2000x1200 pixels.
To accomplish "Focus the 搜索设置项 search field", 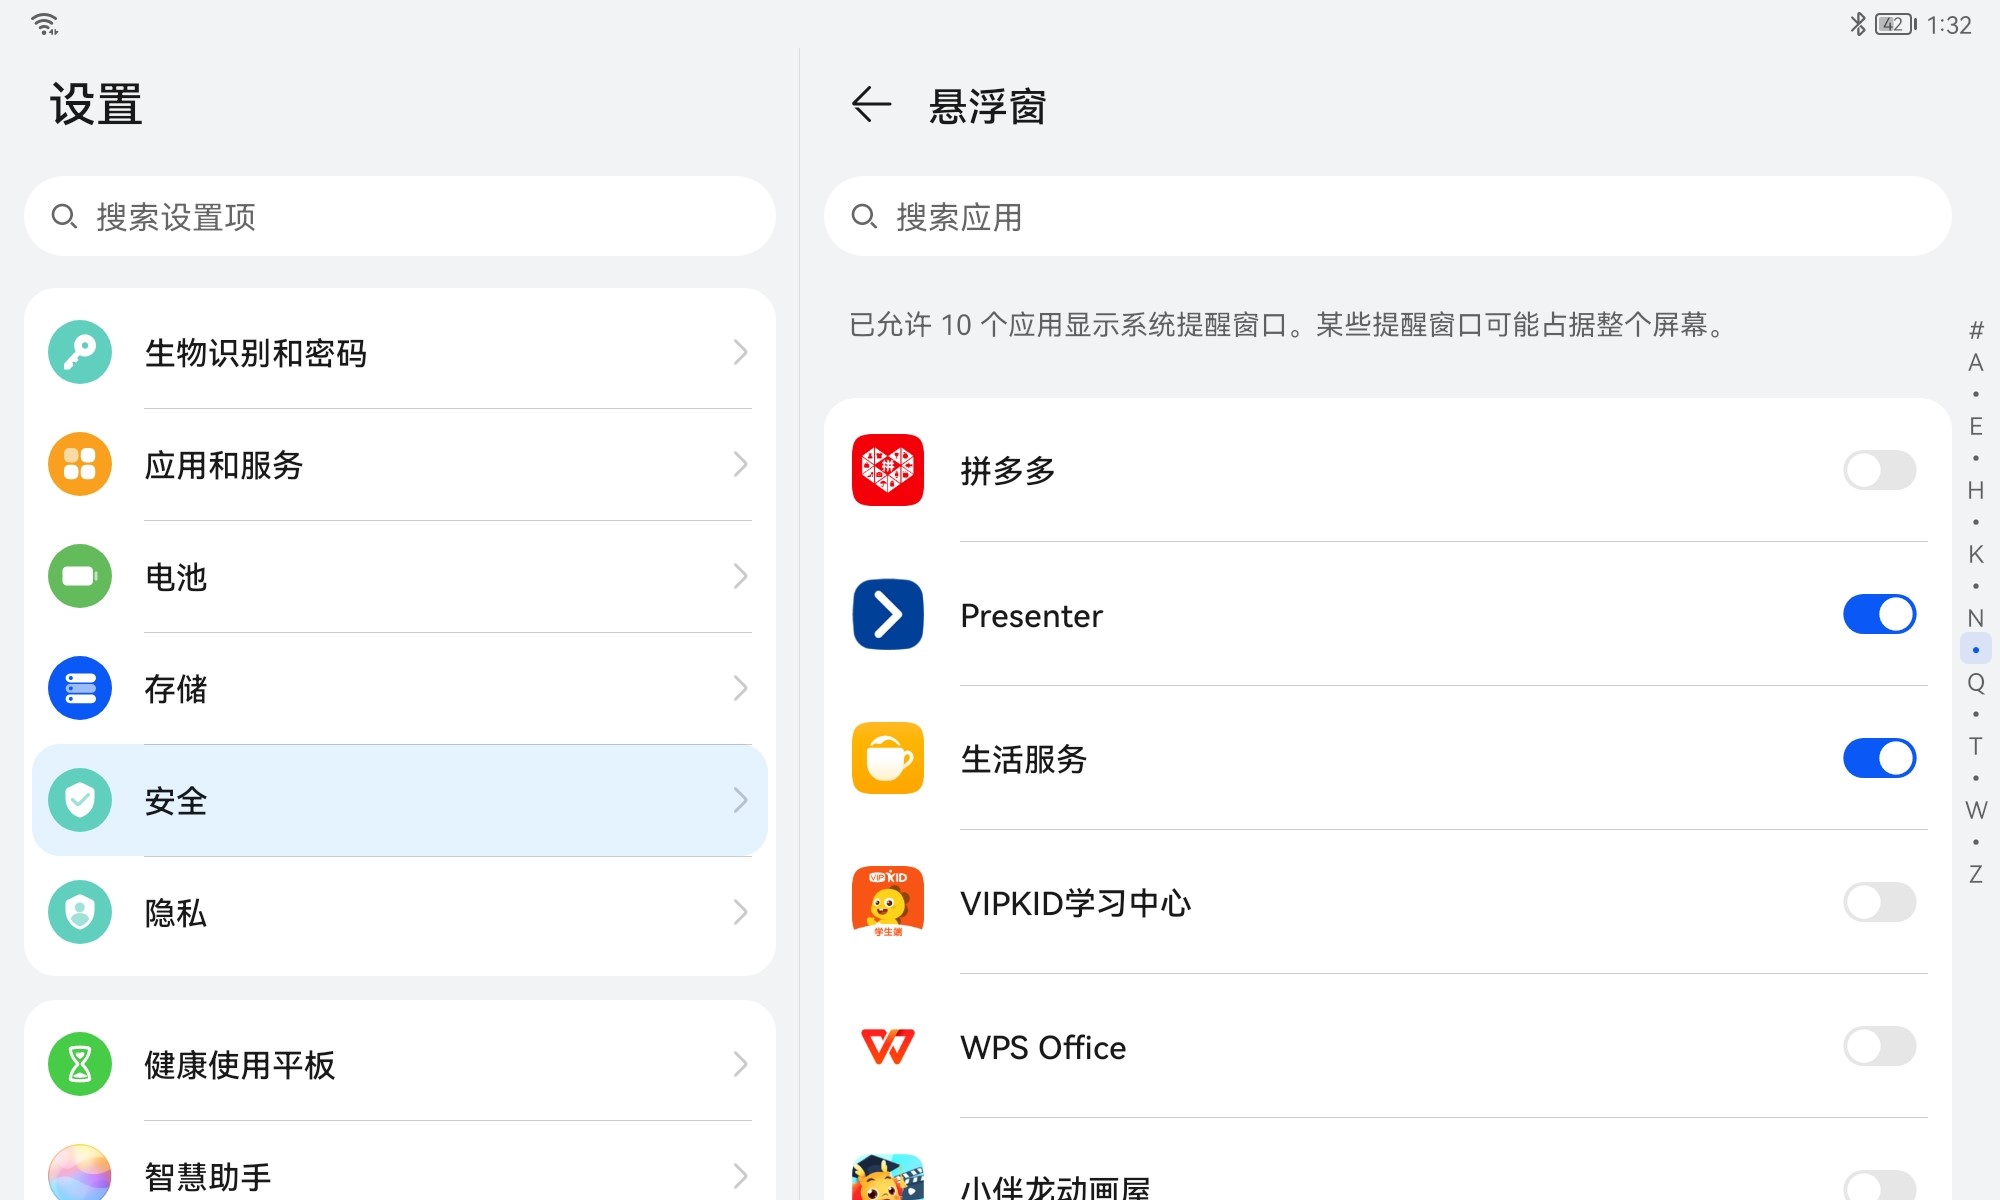I will (x=400, y=216).
